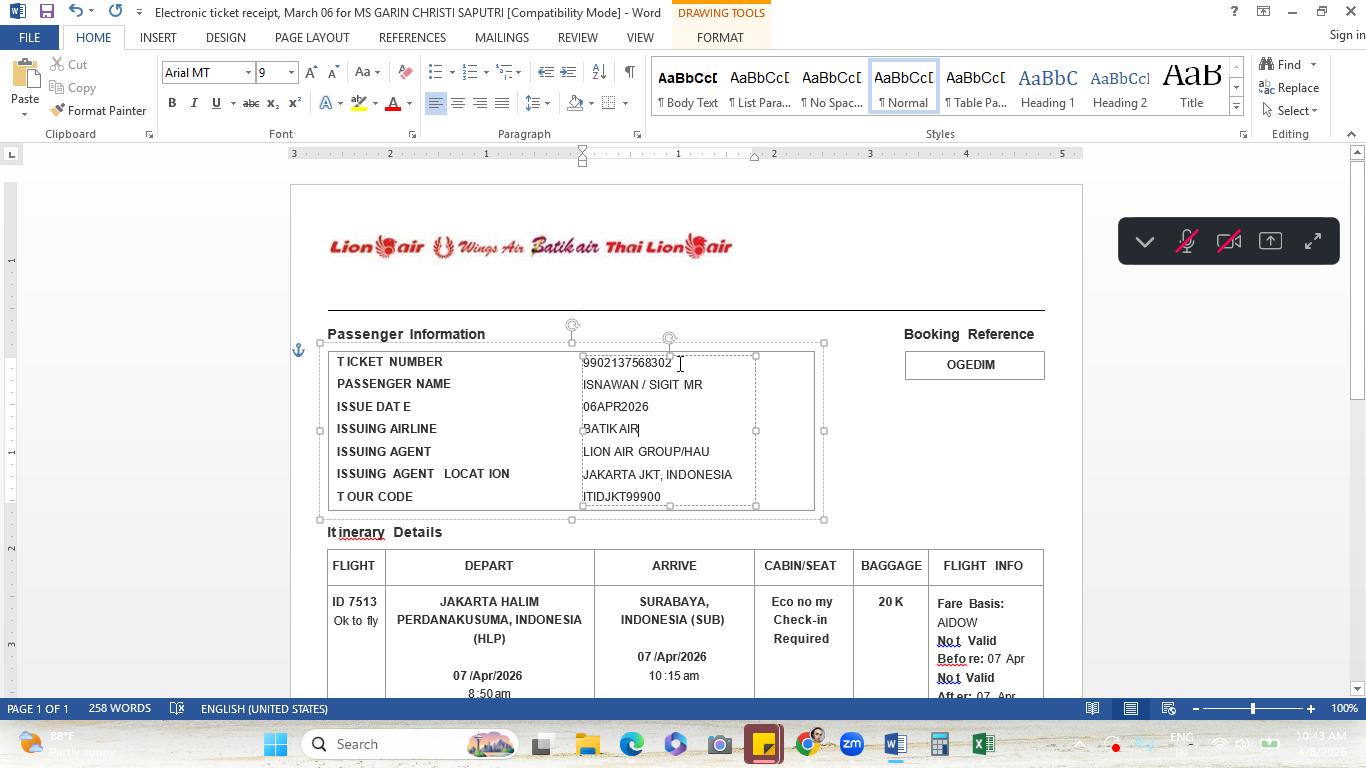Switch to the PAGE LAYOUT tab
The height and width of the screenshot is (768, 1366).
click(x=312, y=37)
